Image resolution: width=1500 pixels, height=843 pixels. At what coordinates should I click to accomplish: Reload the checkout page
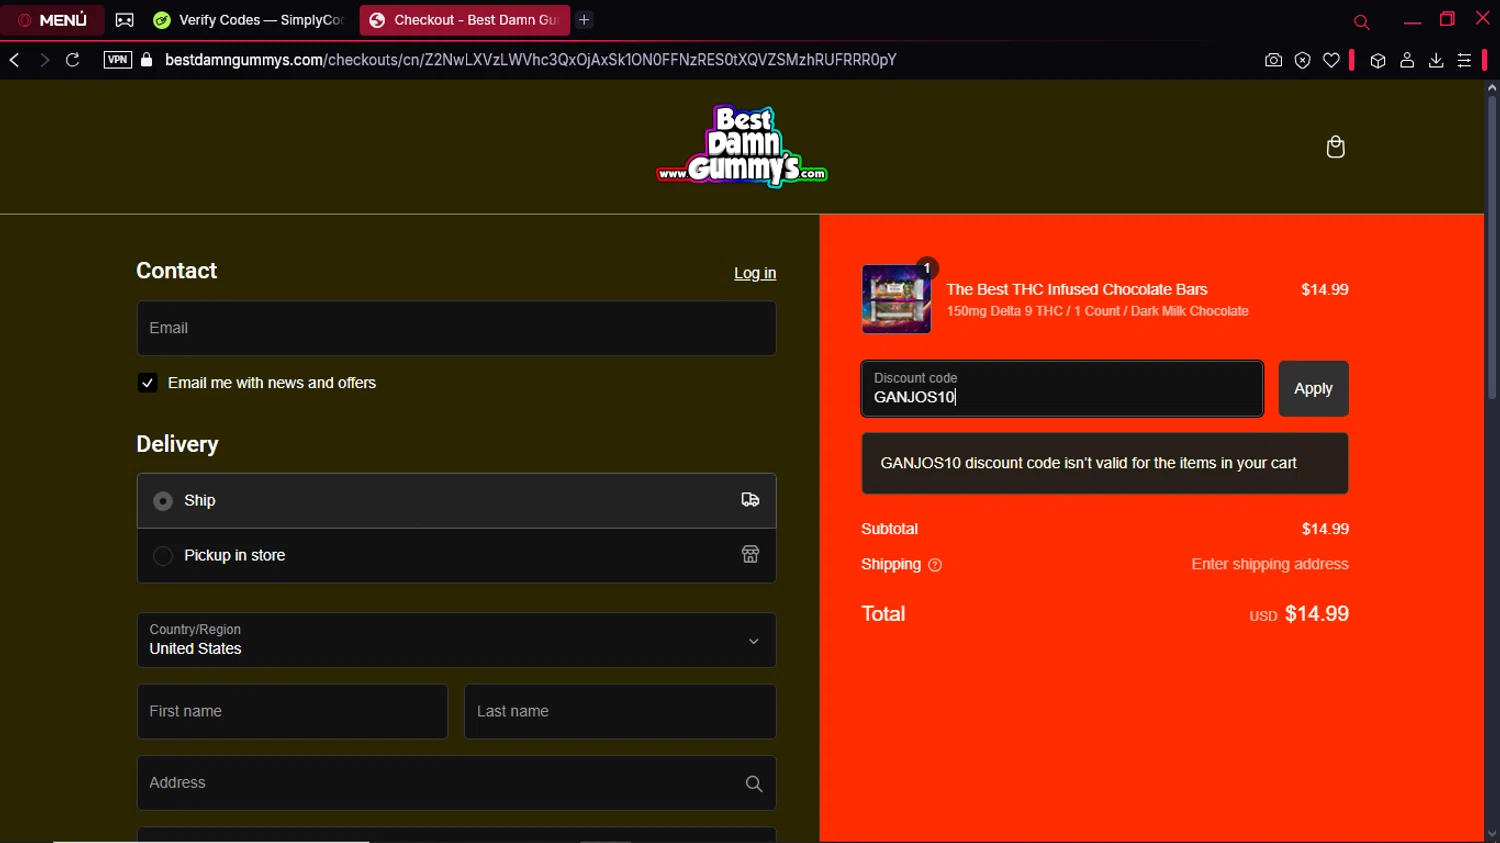[x=73, y=60]
